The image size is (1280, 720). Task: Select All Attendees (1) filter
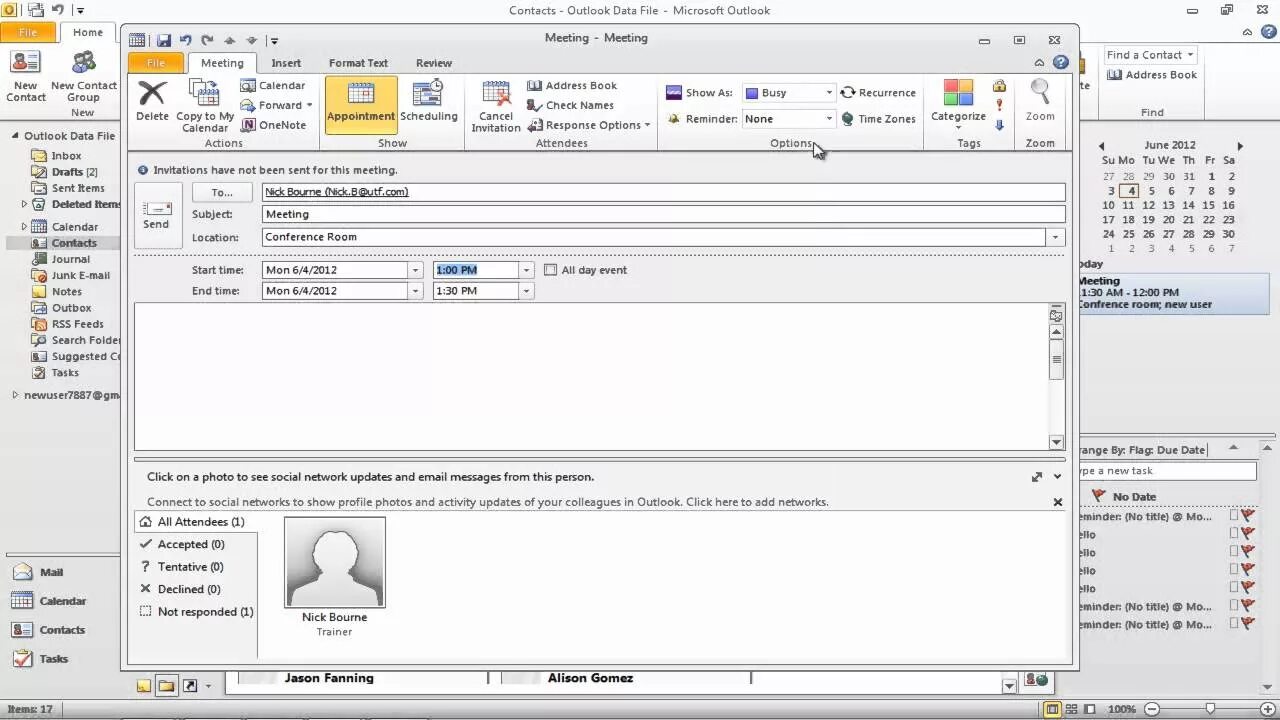196,522
